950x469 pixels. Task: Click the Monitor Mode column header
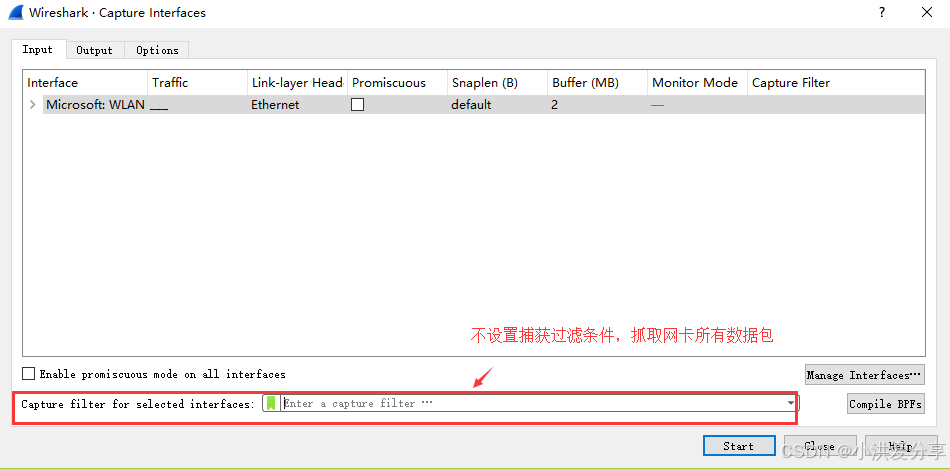point(697,83)
